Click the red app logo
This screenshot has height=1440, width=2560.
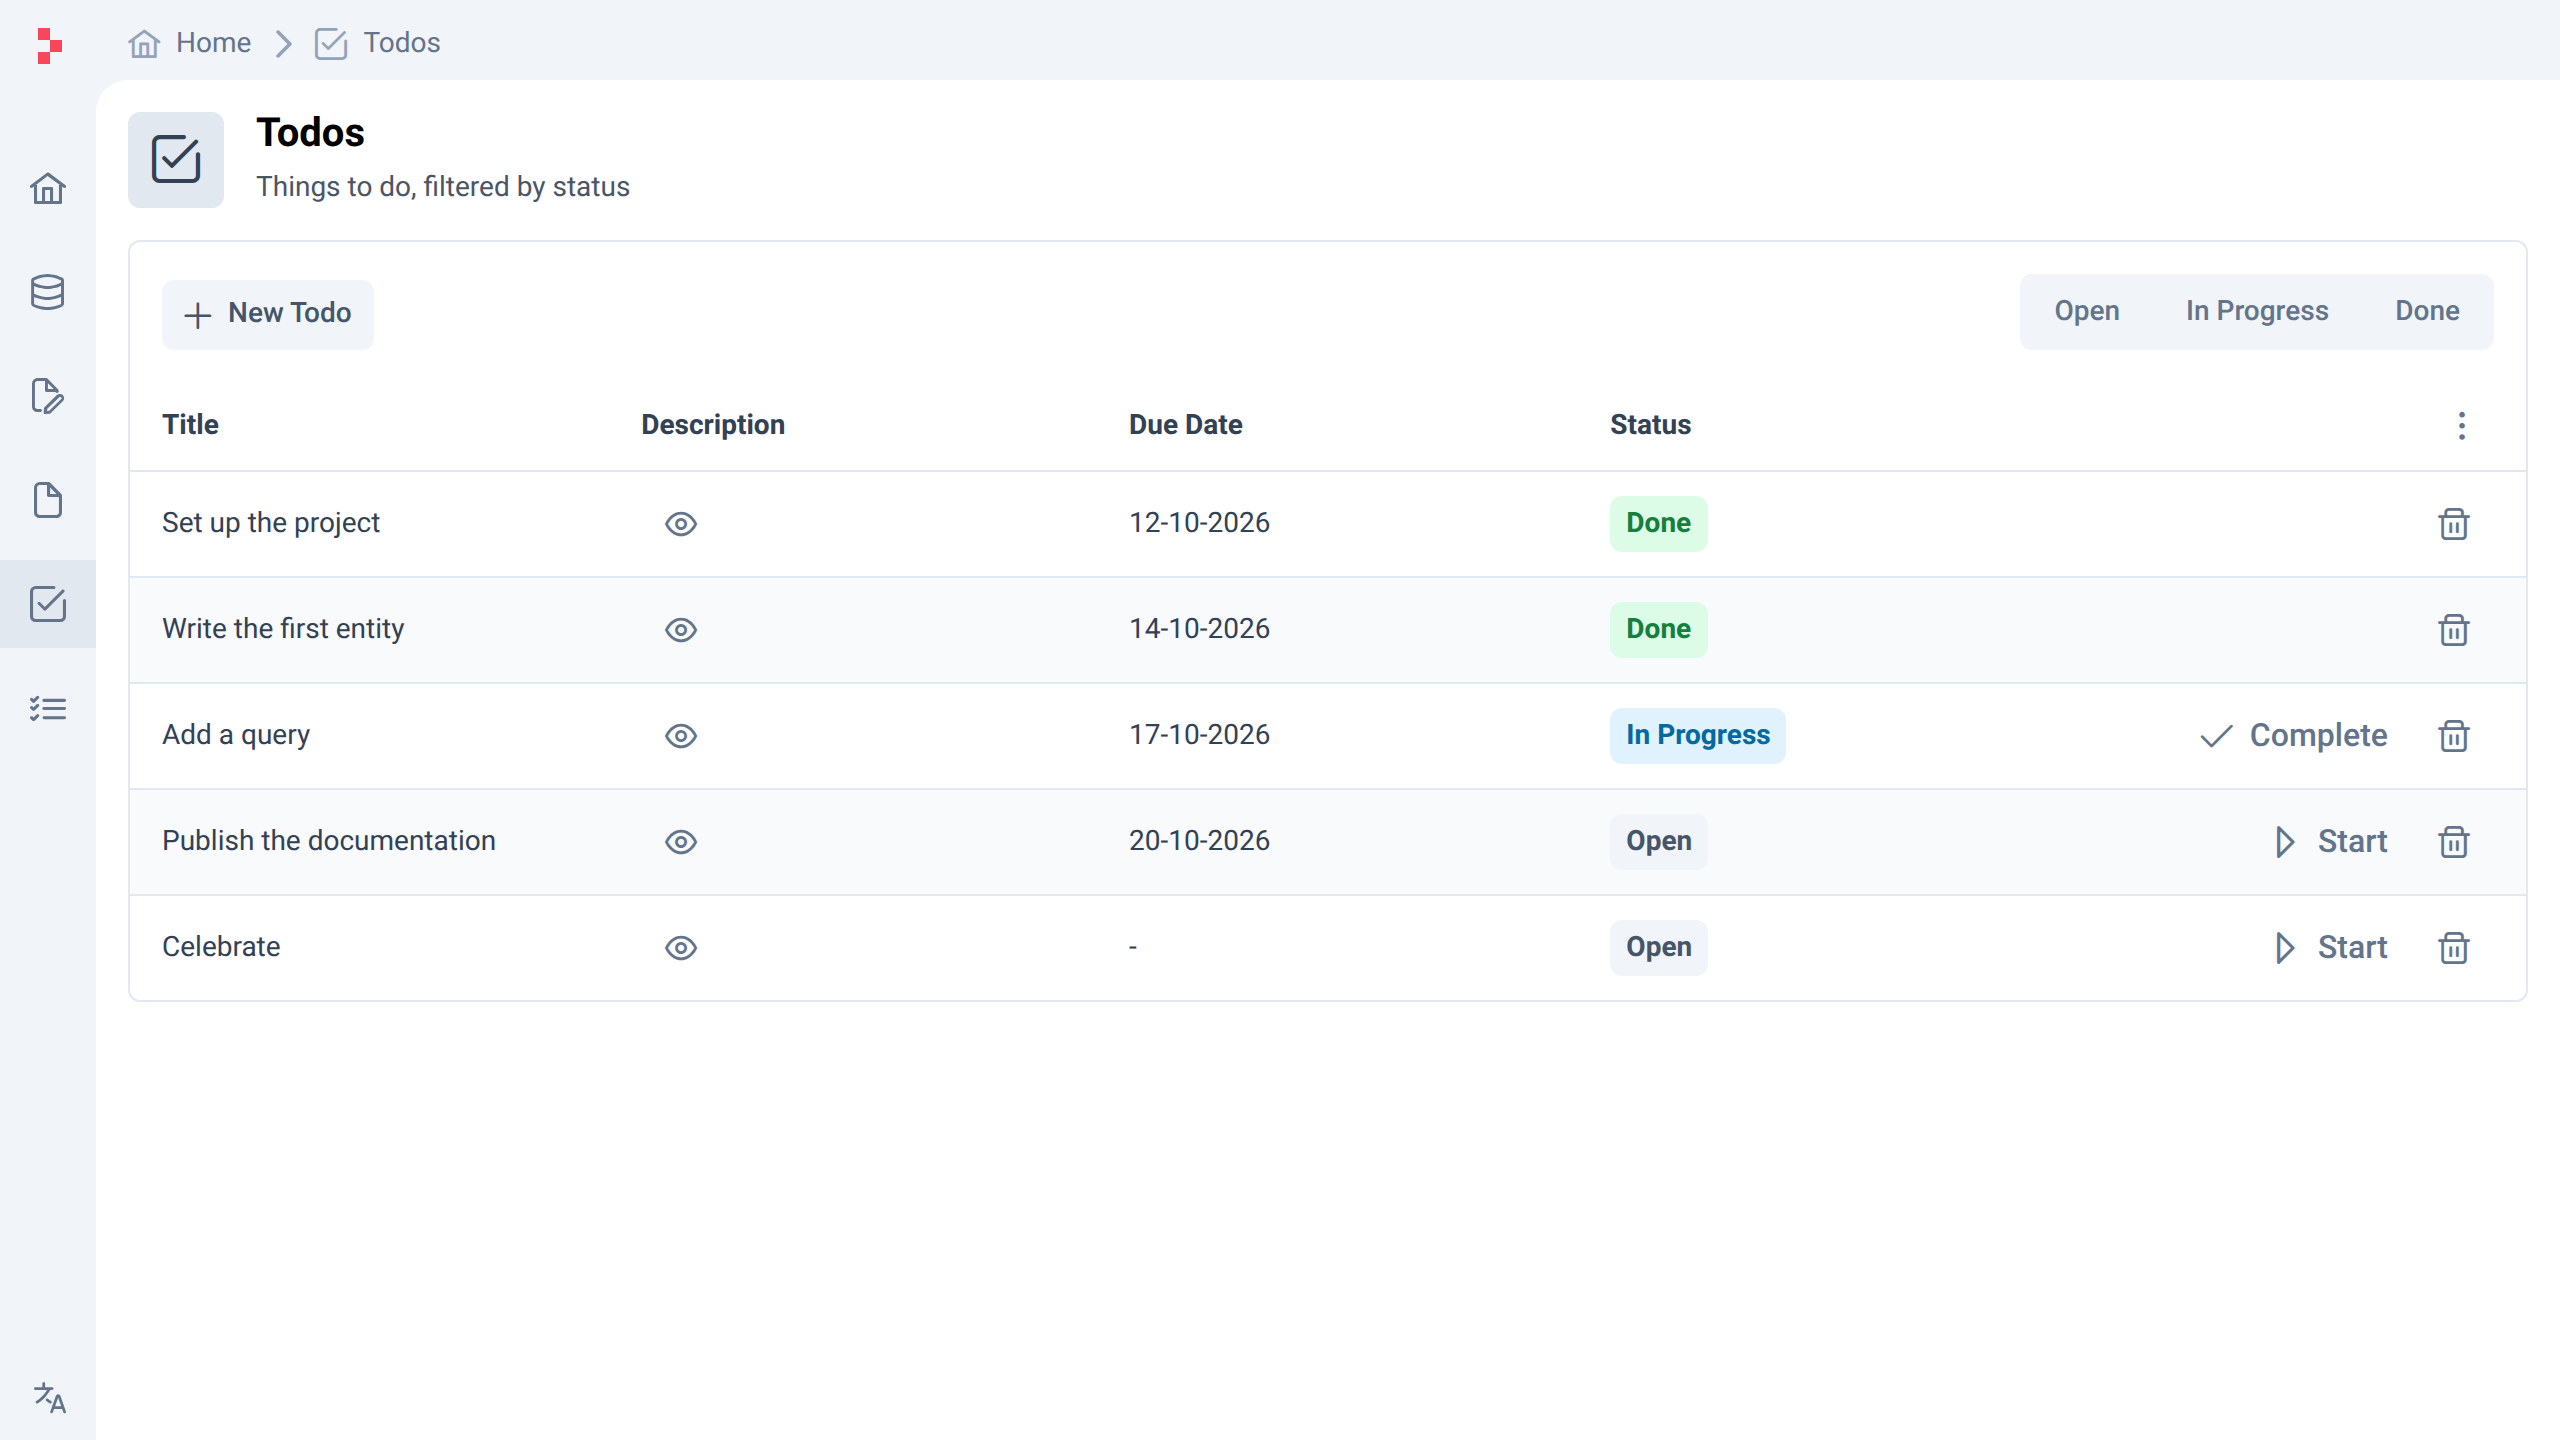[x=49, y=46]
